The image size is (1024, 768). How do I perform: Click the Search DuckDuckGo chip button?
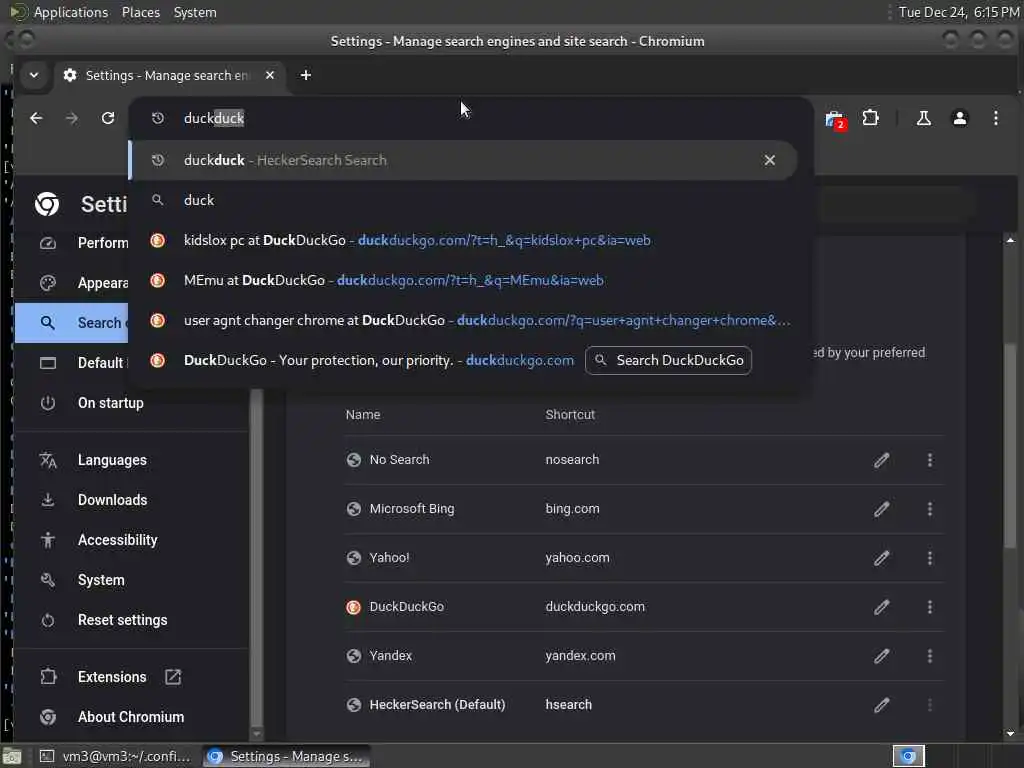point(668,360)
